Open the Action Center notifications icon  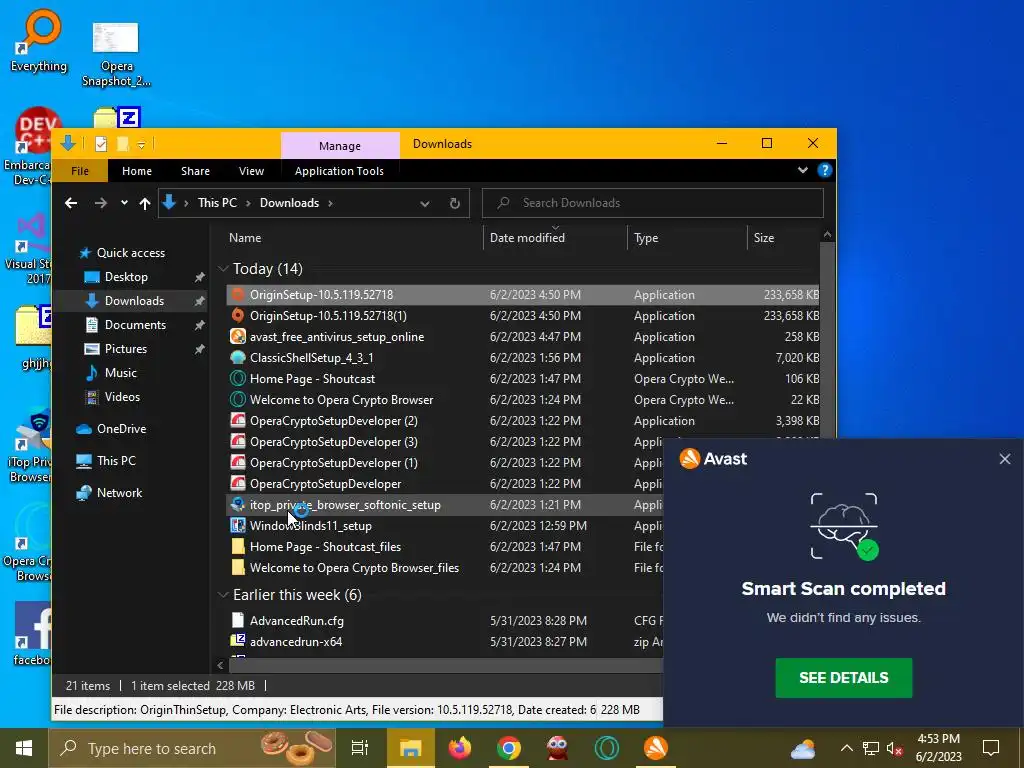click(x=991, y=748)
